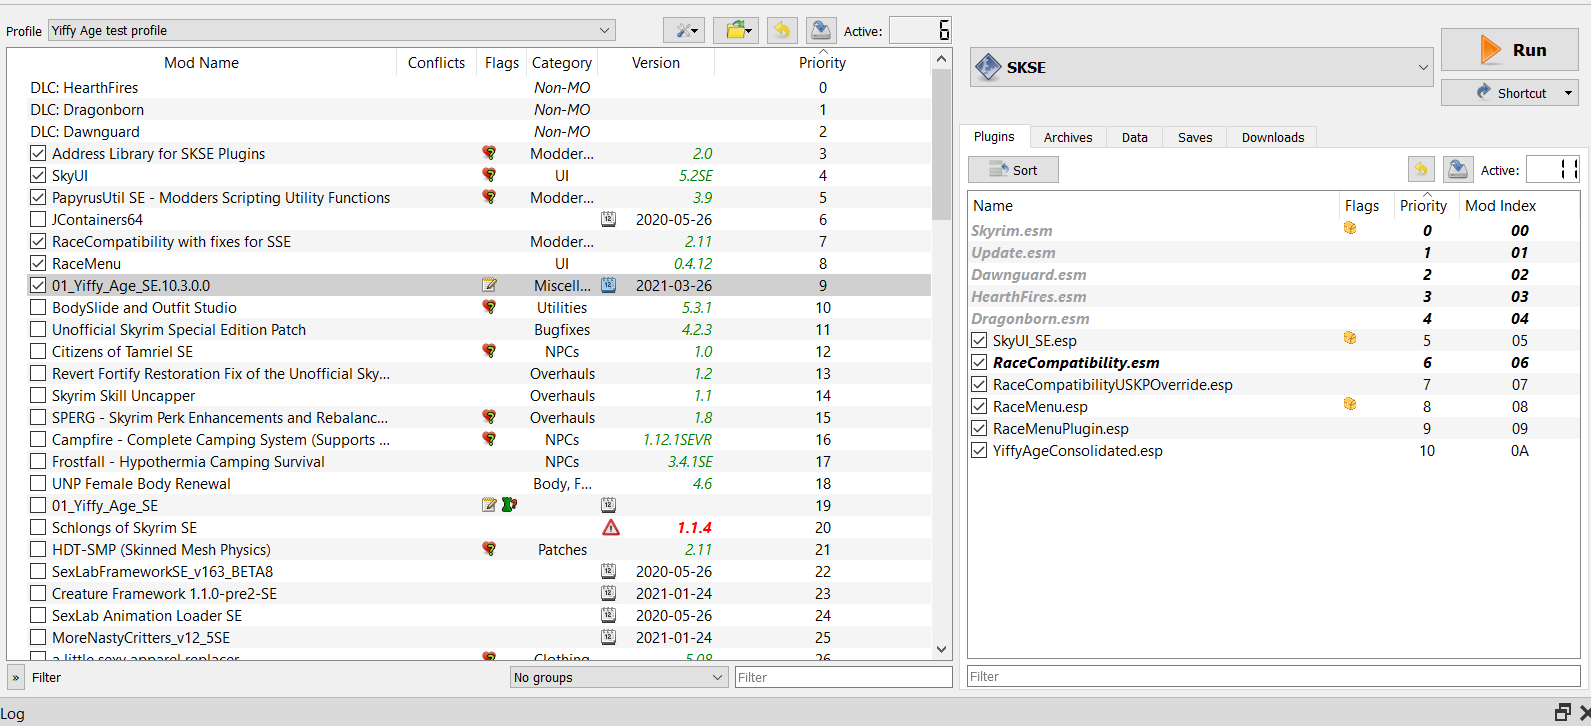Create plugin list backup icon in Plugins tab
Screen dimensions: 1591x726
1458,170
